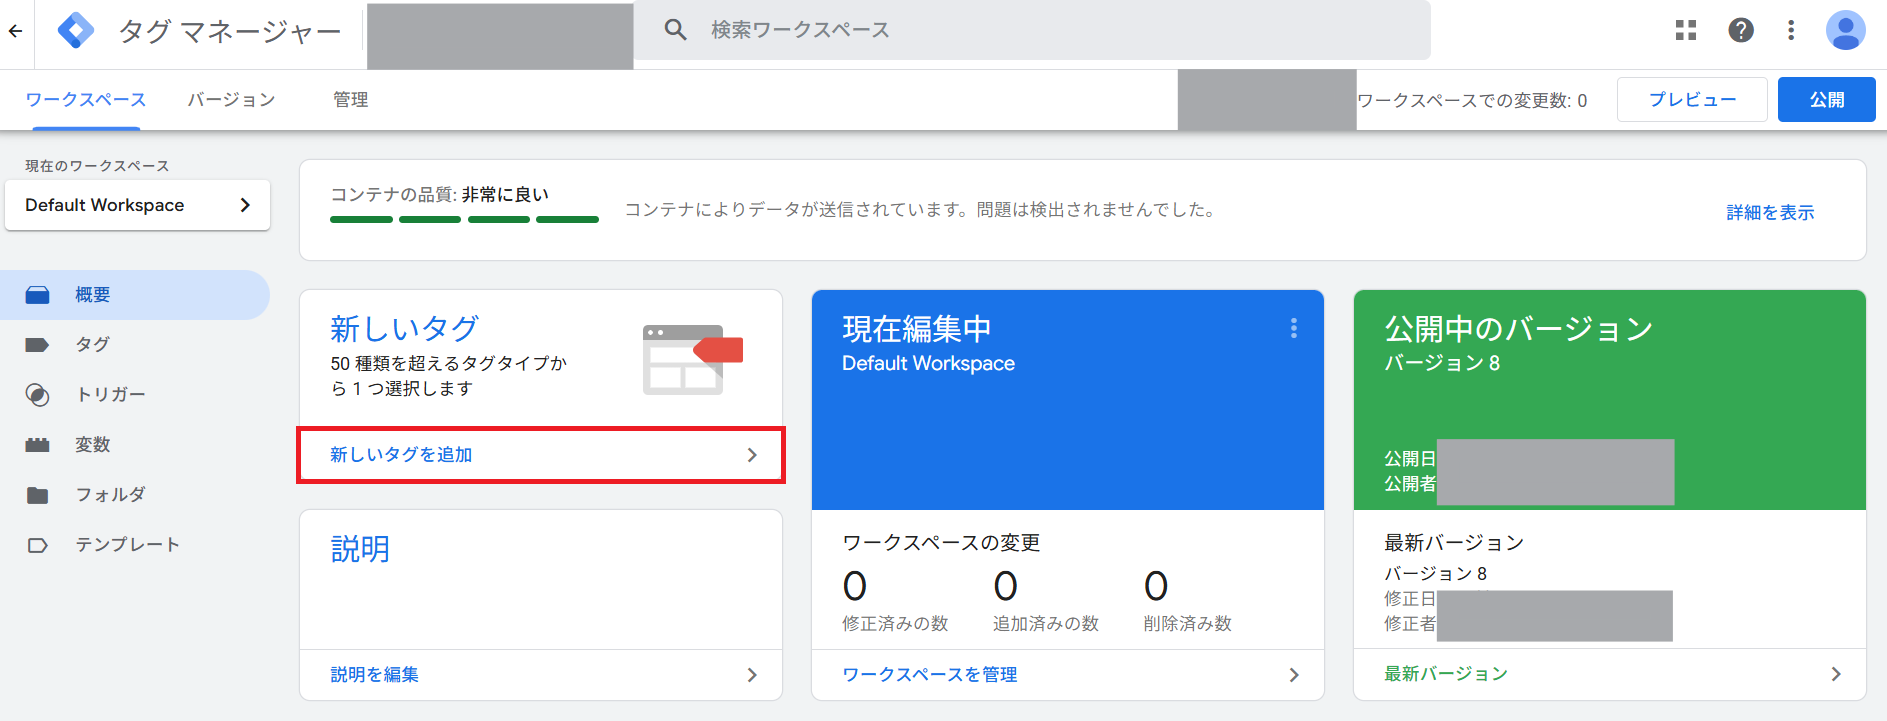Click the タグ tag icon in sidebar
Viewport: 1887px width, 721px height.
(37, 345)
